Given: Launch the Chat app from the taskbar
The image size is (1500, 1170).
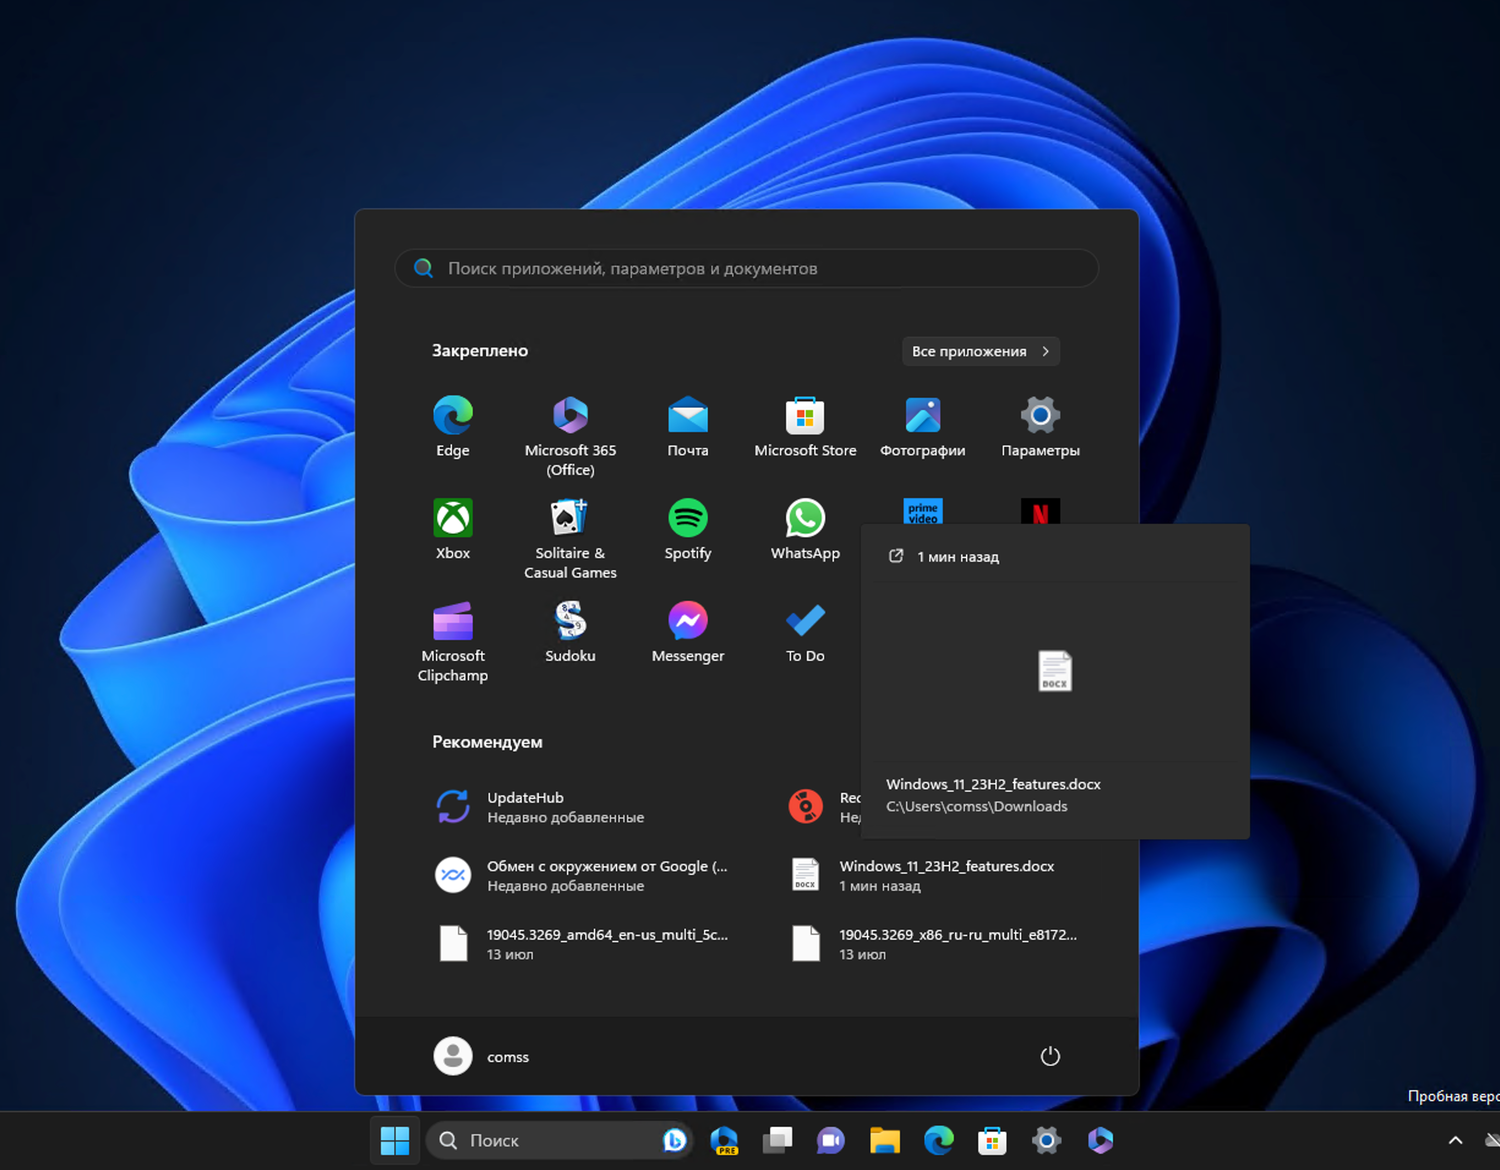Looking at the screenshot, I should click(x=830, y=1140).
